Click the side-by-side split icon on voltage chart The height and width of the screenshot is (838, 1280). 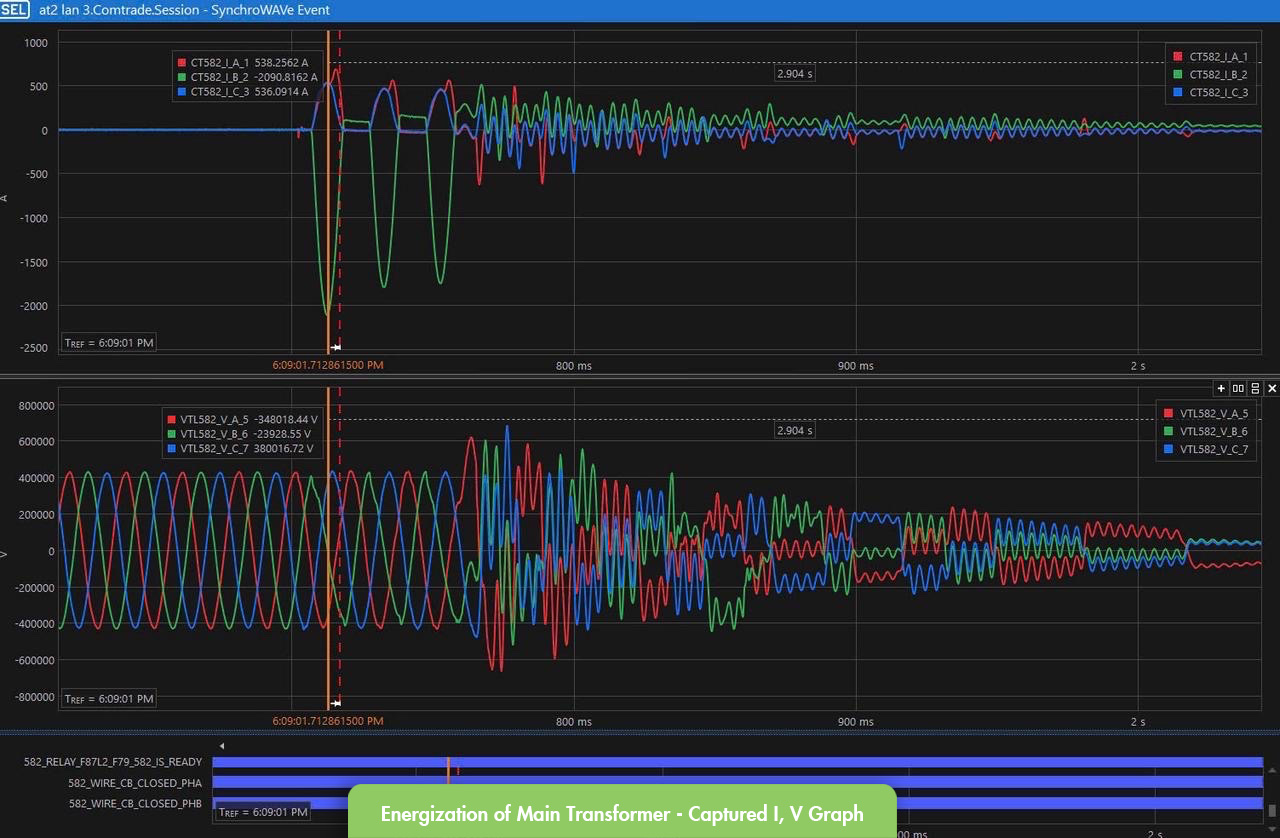pyautogui.click(x=1238, y=388)
